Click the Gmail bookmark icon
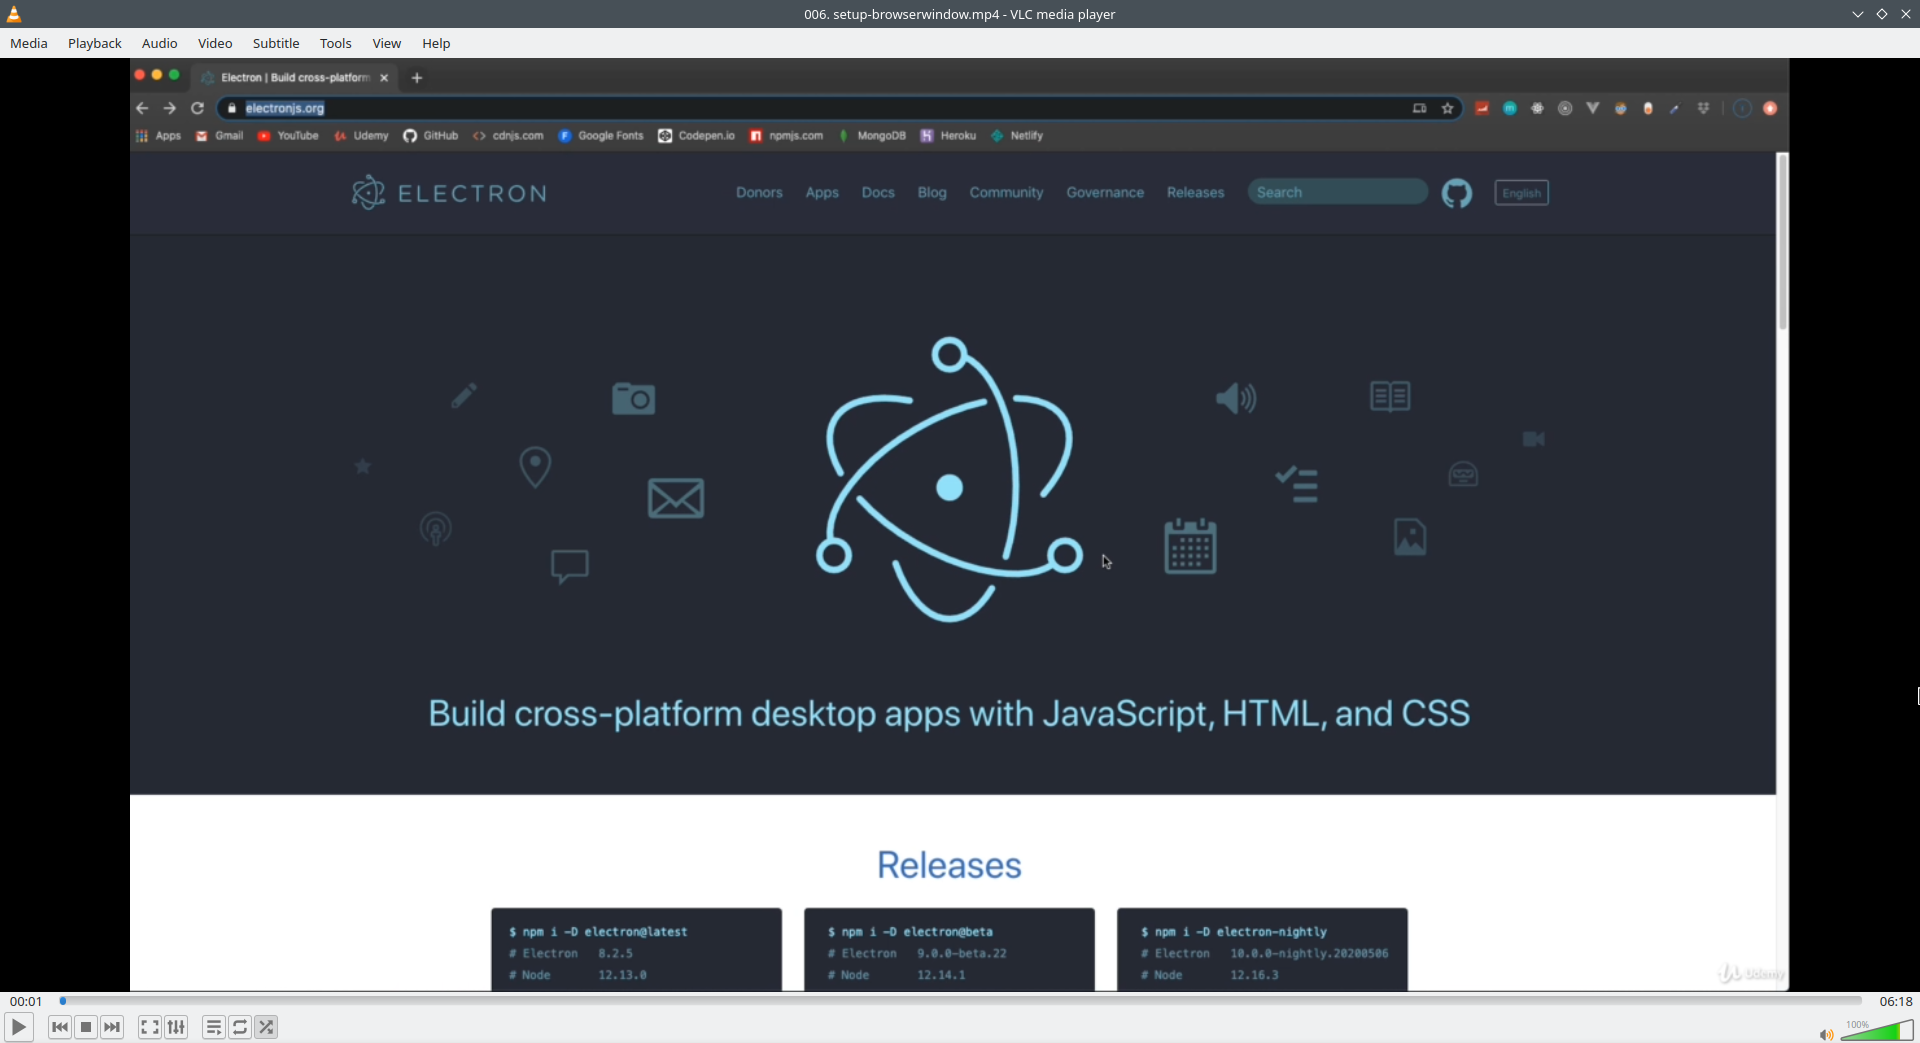This screenshot has height=1043, width=1920. 201,136
